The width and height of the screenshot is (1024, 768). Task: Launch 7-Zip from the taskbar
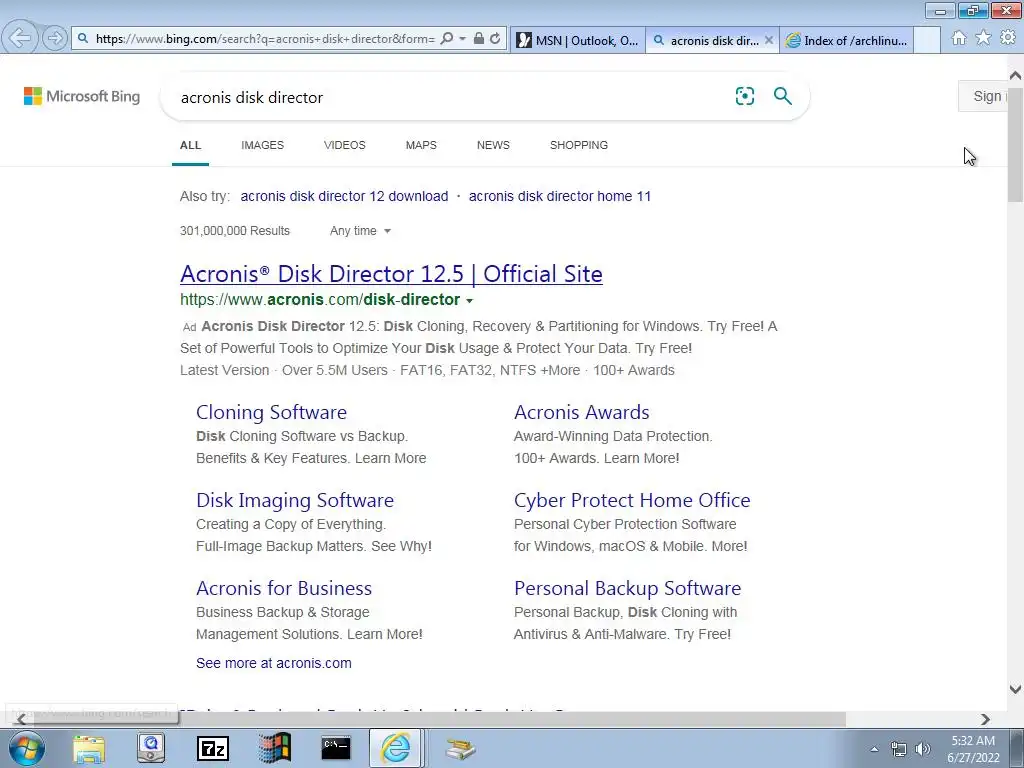pos(213,748)
